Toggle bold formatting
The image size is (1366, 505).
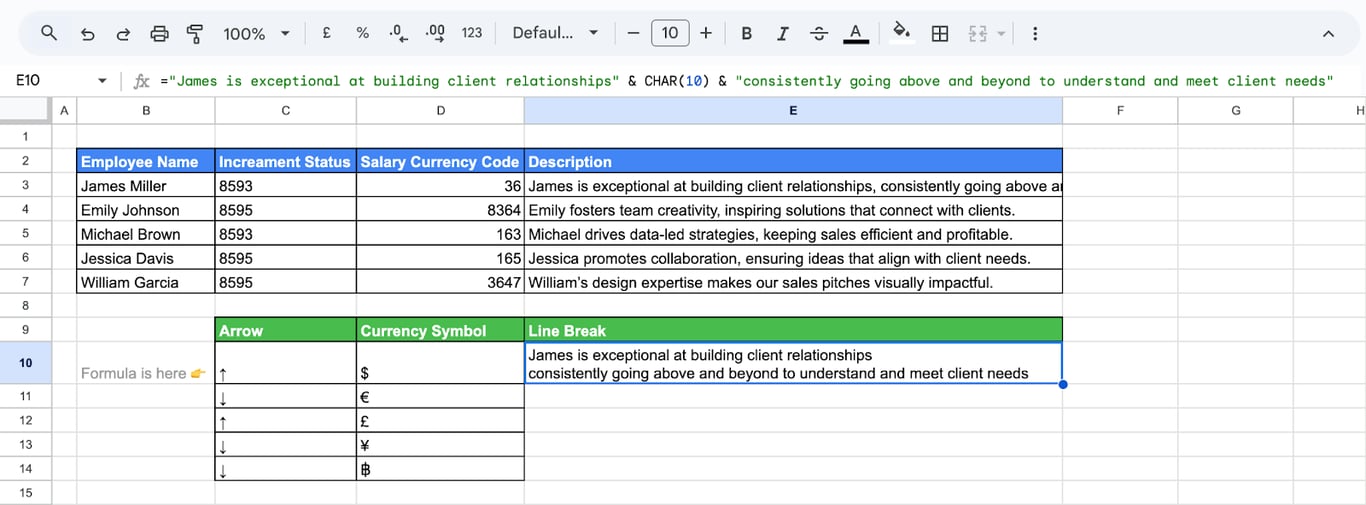coord(746,33)
